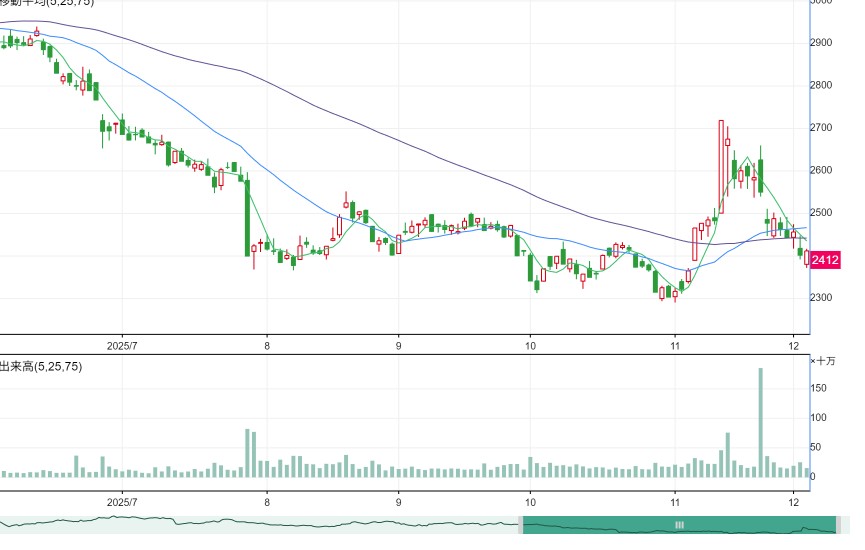Click the left handle of the range selector

[520, 525]
